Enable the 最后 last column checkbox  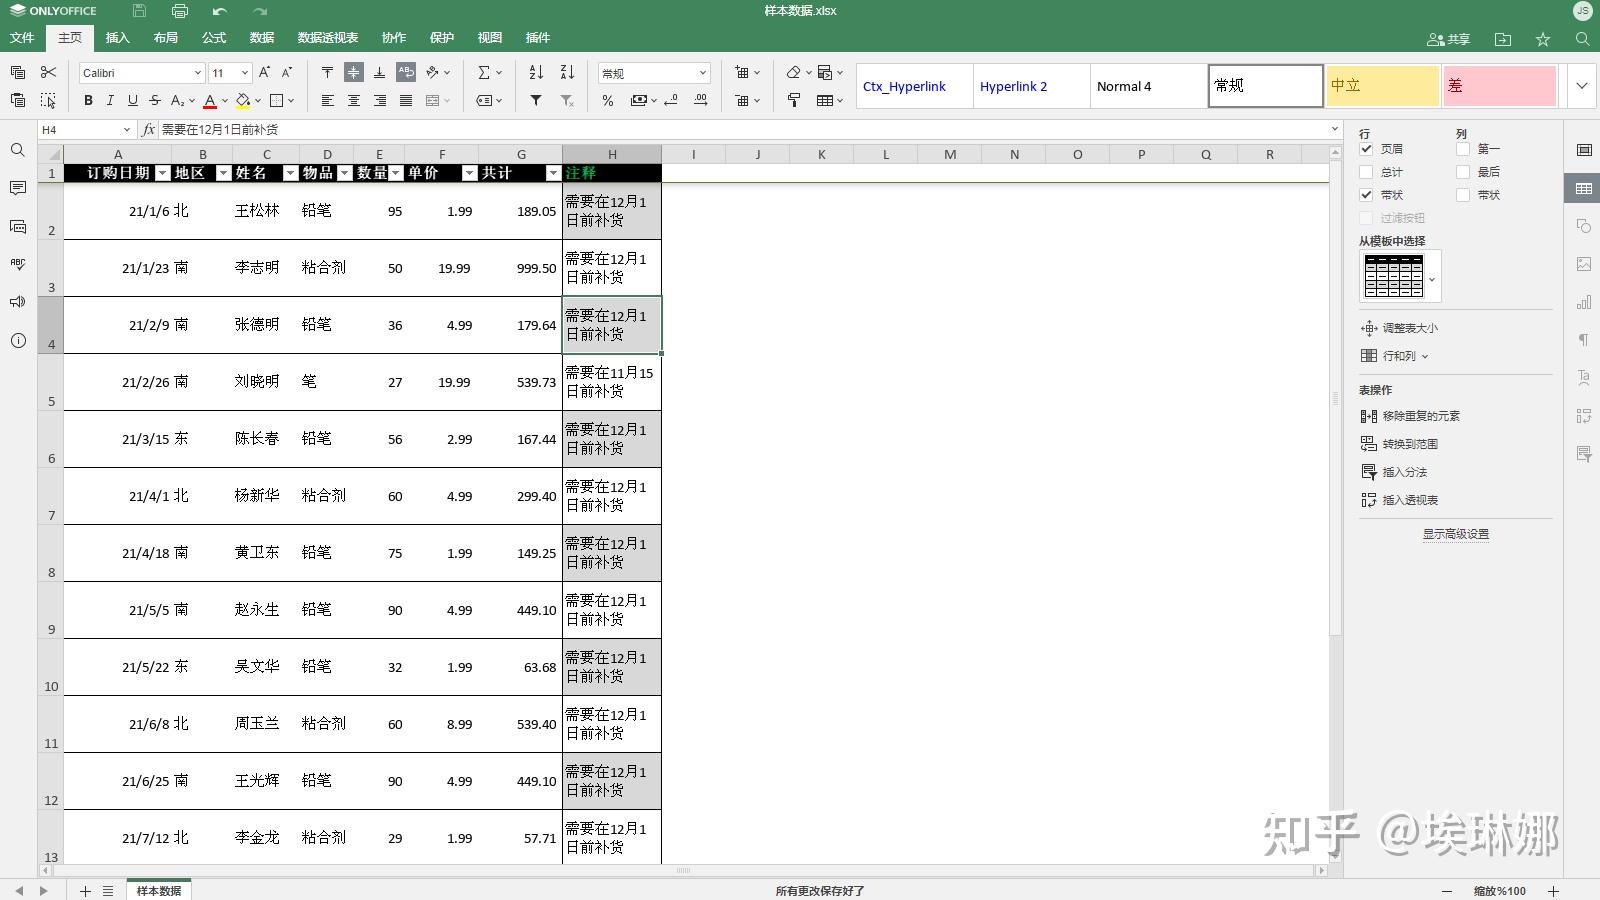click(1463, 171)
